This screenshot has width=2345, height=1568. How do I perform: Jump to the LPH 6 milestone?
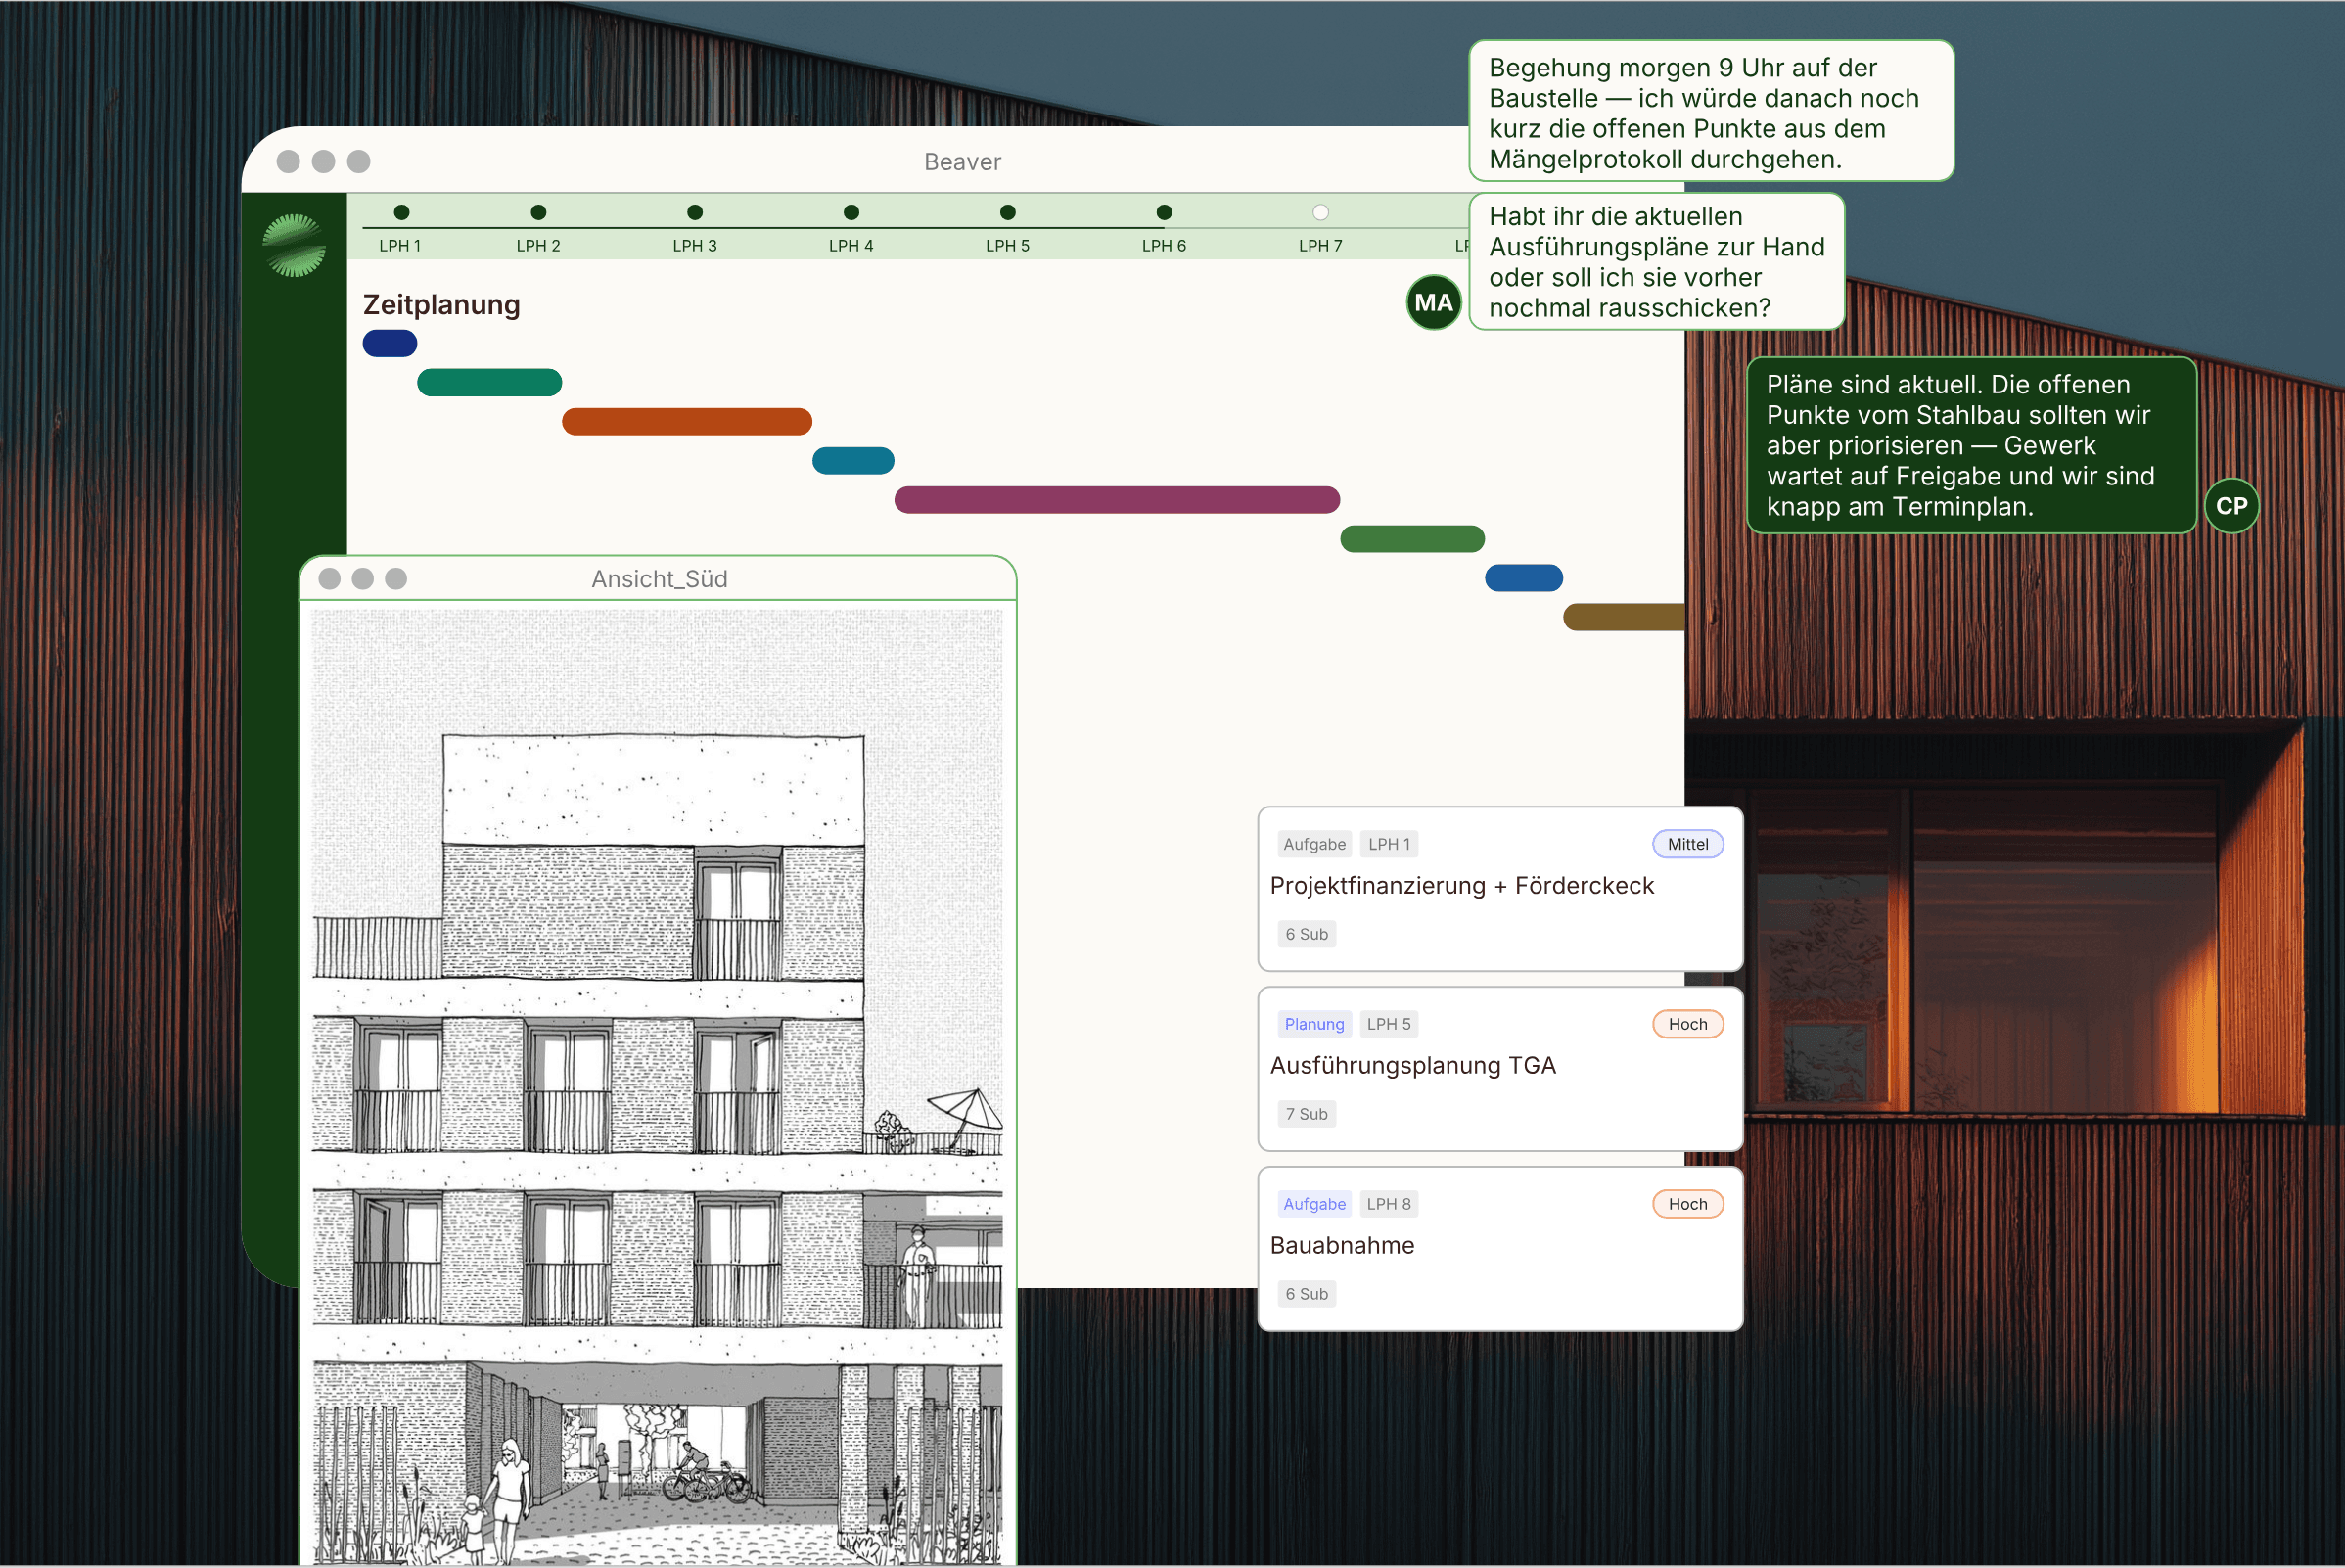(x=1163, y=212)
